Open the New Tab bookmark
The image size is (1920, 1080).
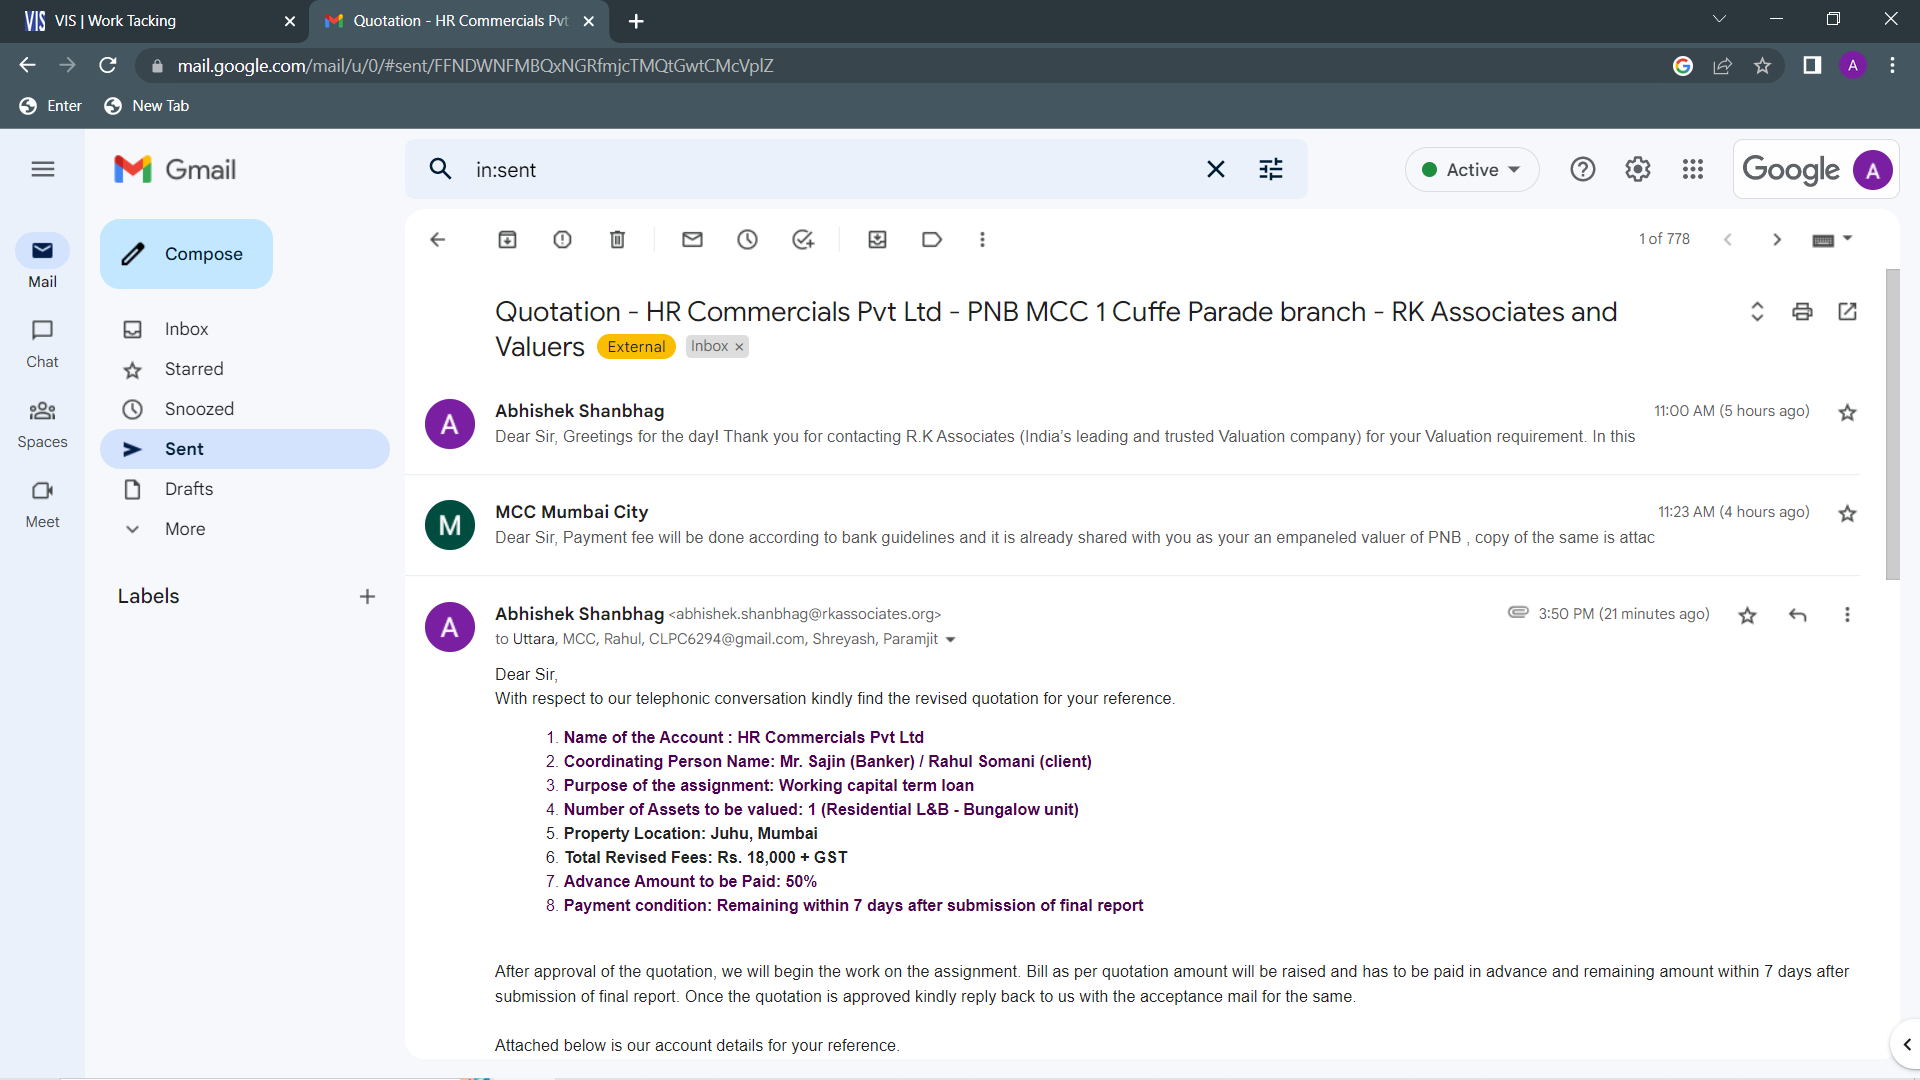click(146, 106)
